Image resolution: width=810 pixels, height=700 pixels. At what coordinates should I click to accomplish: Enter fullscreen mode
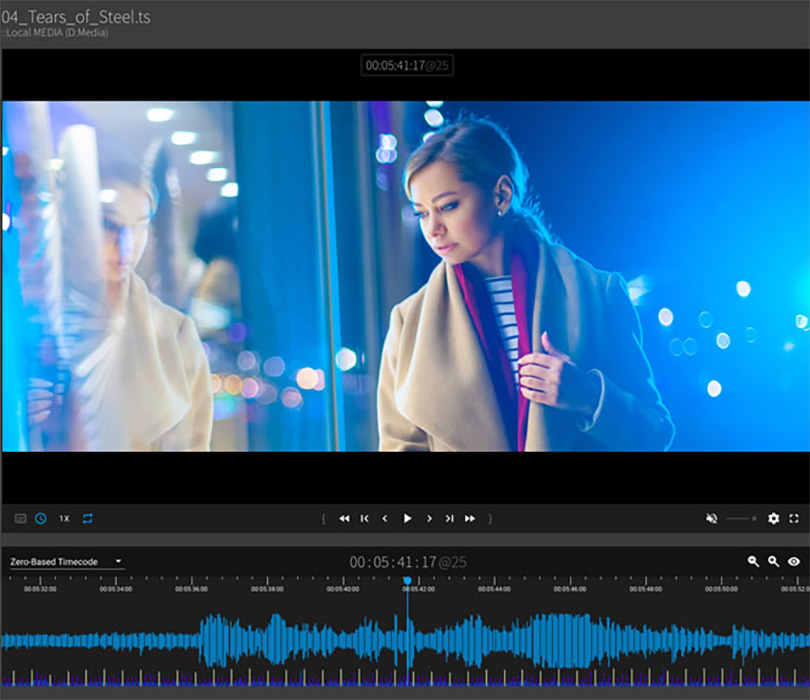click(794, 518)
